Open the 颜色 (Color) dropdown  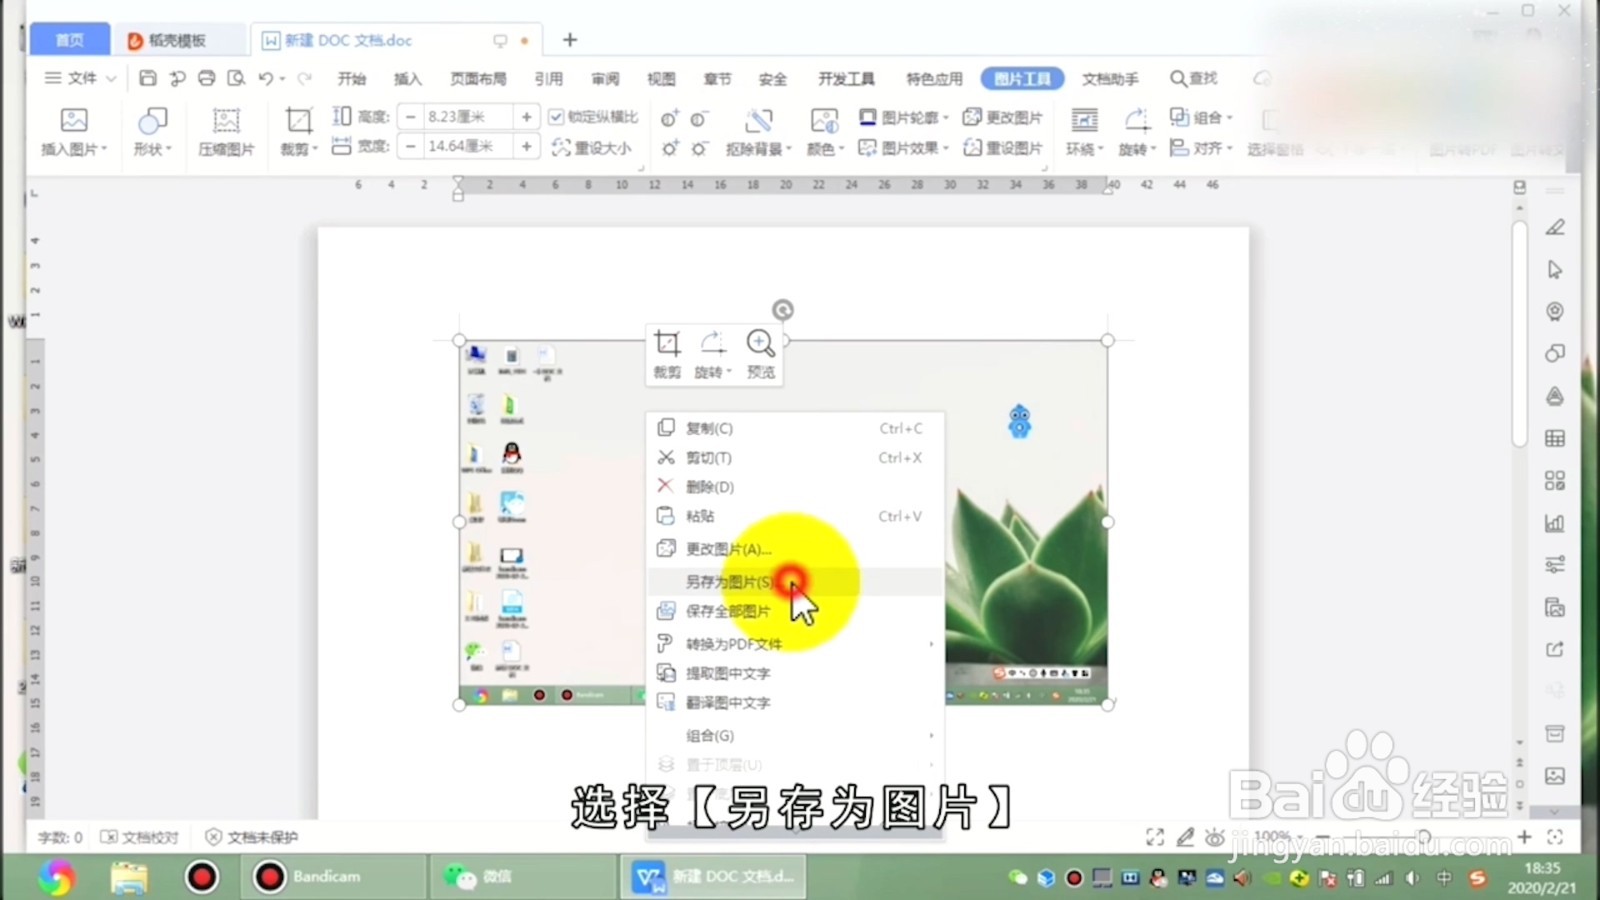click(823, 147)
